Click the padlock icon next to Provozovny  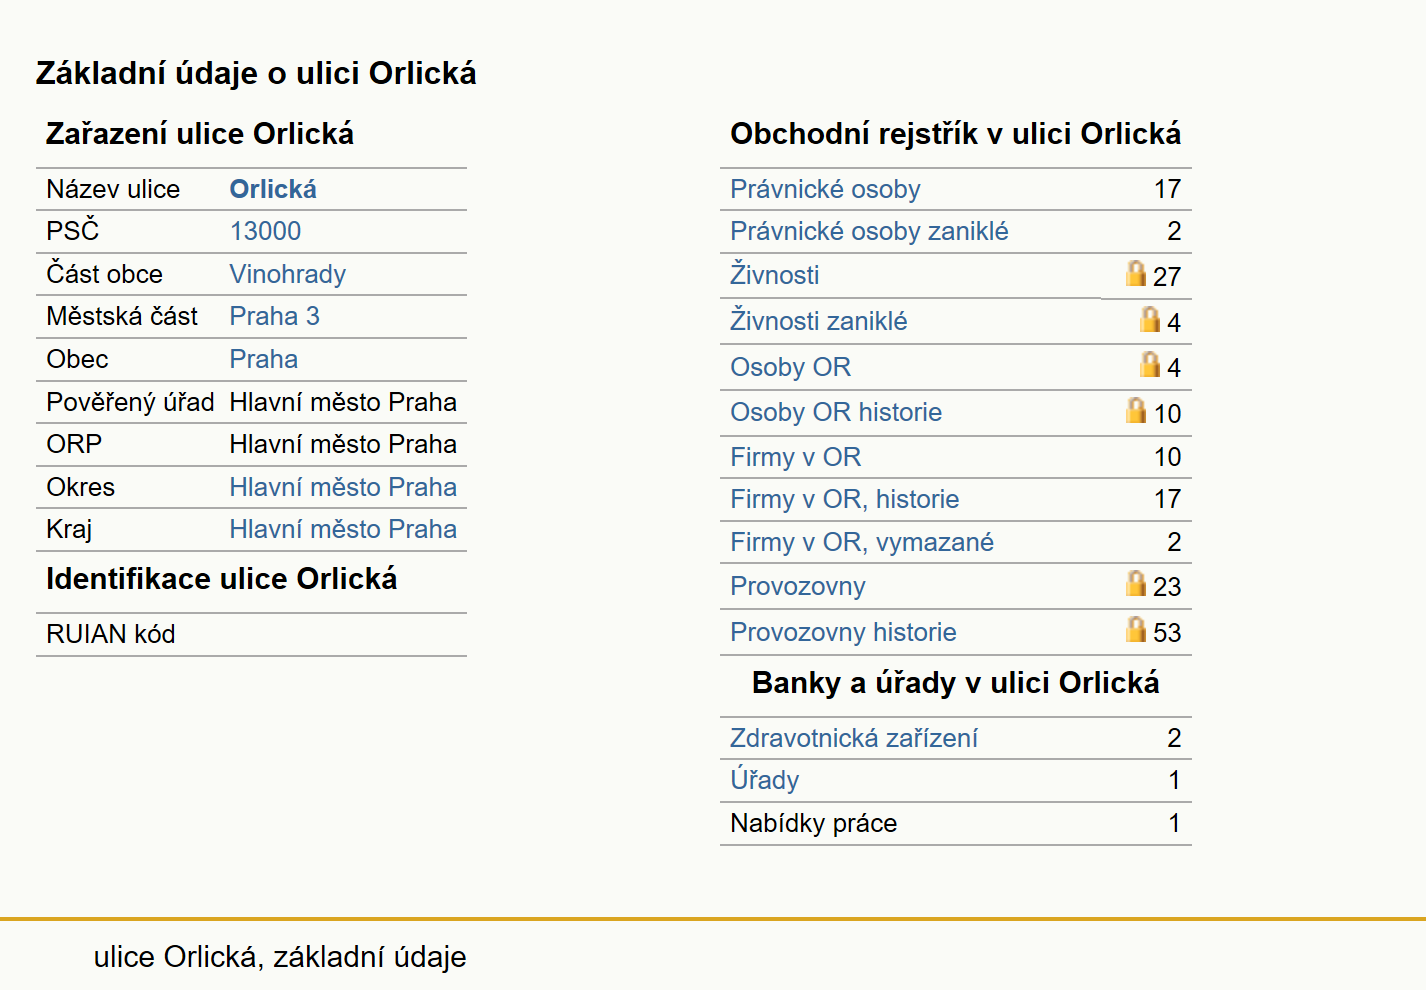pos(1135,583)
